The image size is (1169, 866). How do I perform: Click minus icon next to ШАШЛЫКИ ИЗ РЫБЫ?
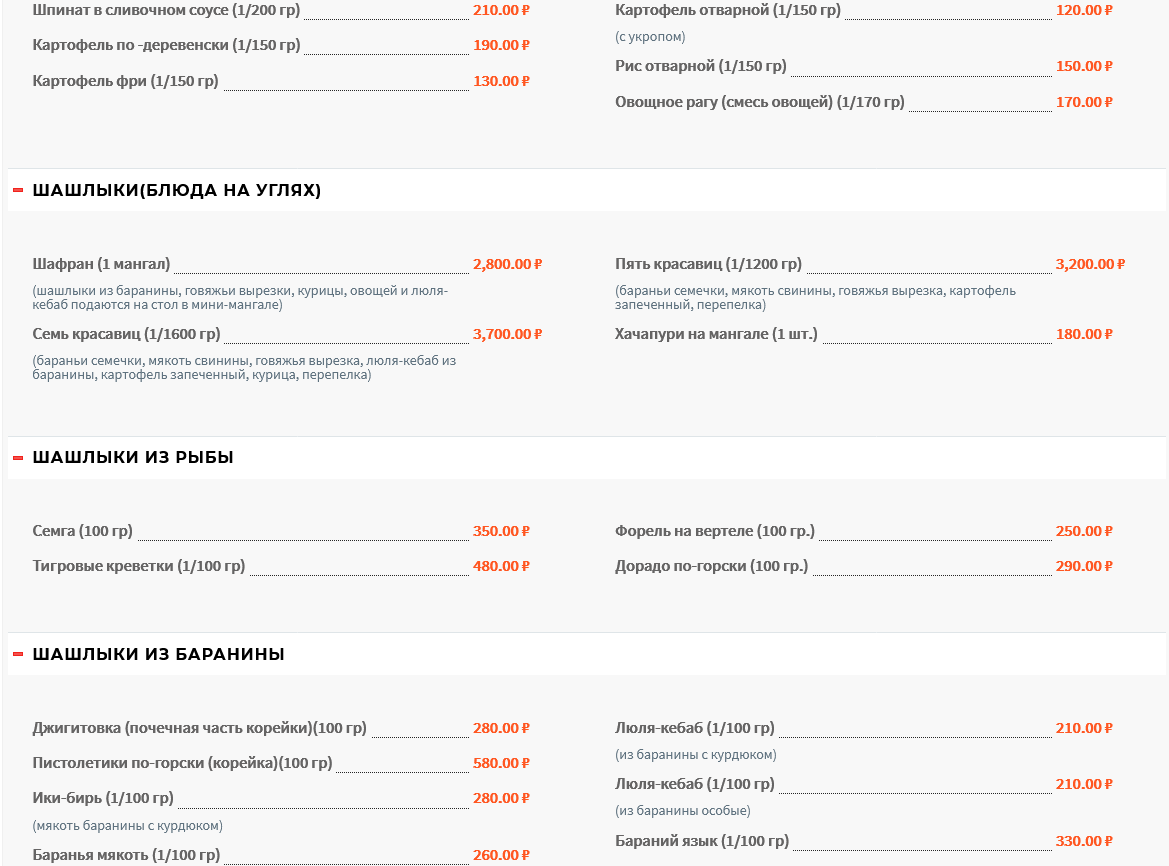(18, 458)
